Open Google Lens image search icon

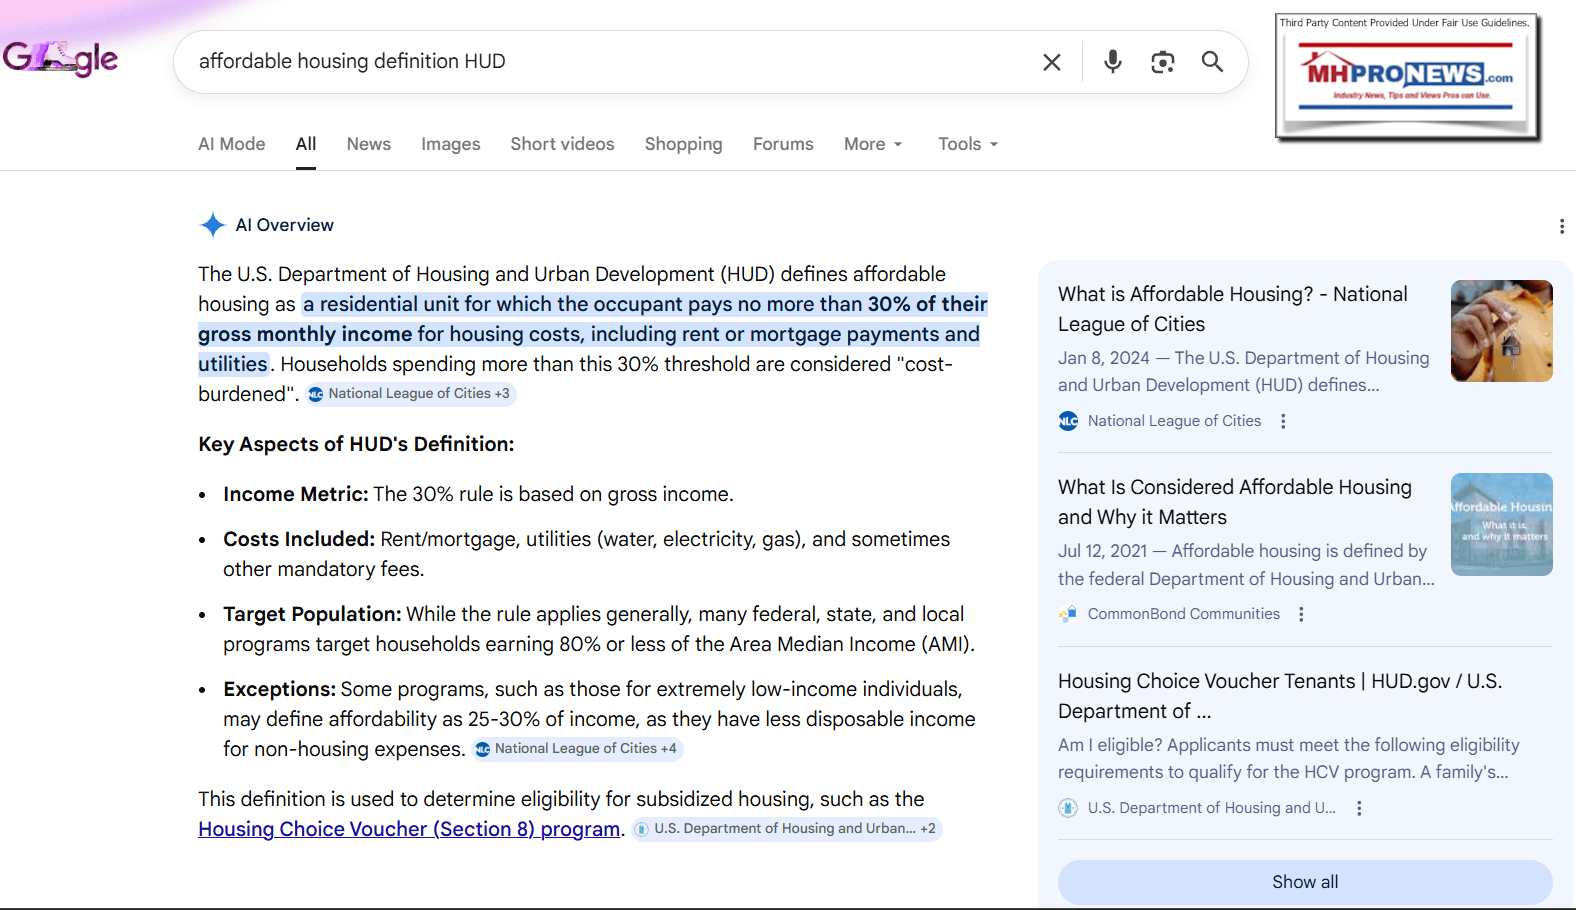click(x=1162, y=62)
